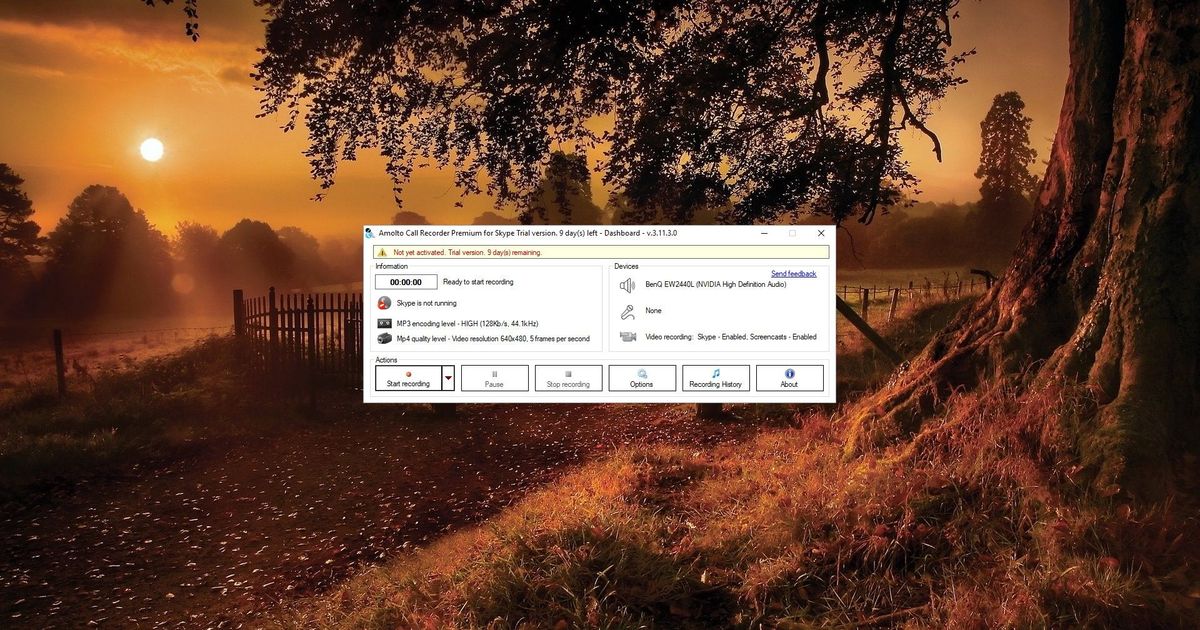
Task: Expand the Start recording dropdown arrow
Action: [x=450, y=375]
